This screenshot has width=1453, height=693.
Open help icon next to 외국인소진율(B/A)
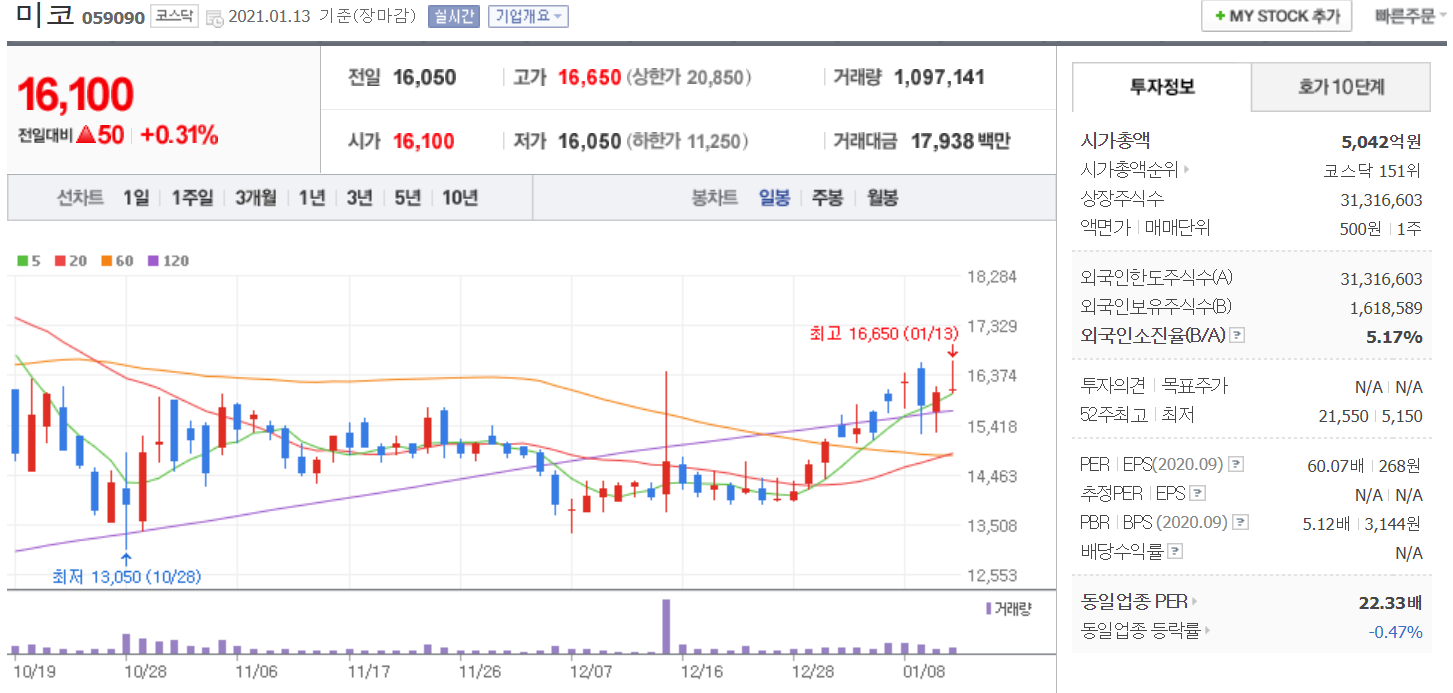click(1237, 336)
